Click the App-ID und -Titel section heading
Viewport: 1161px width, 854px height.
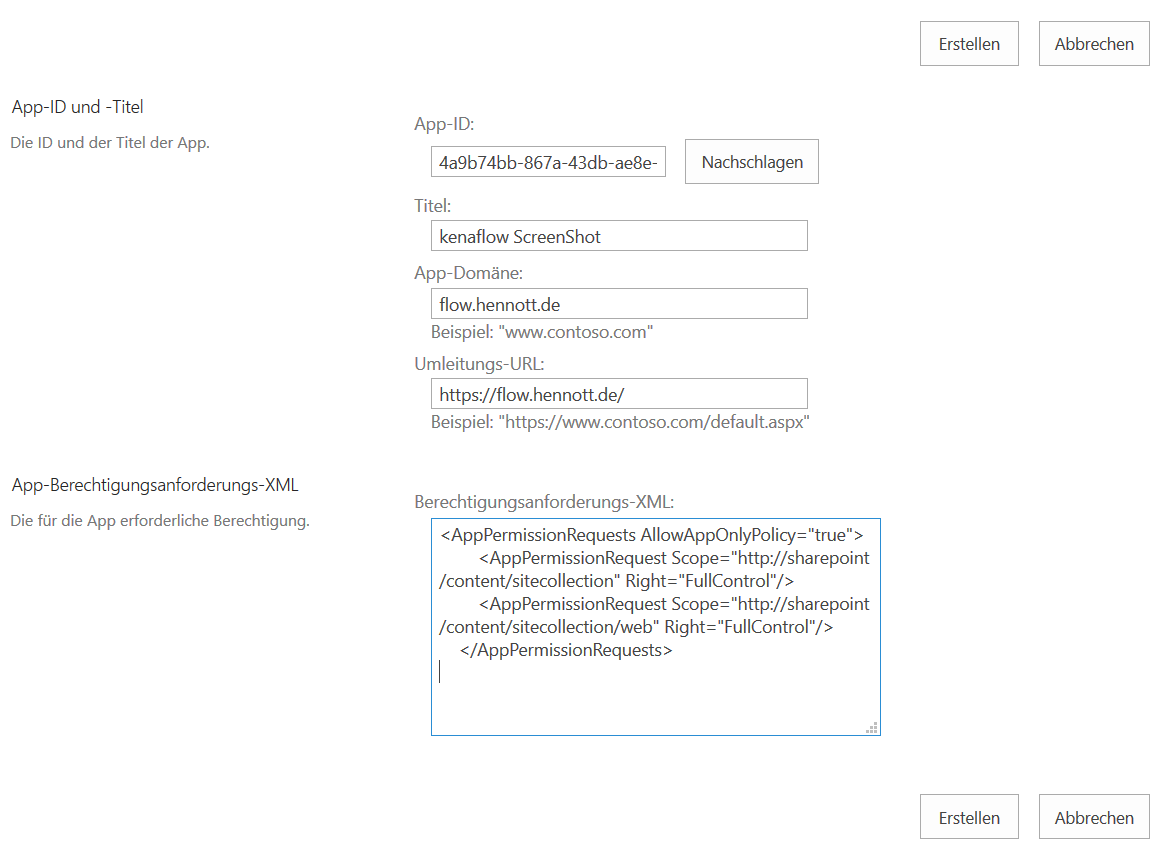pos(78,107)
